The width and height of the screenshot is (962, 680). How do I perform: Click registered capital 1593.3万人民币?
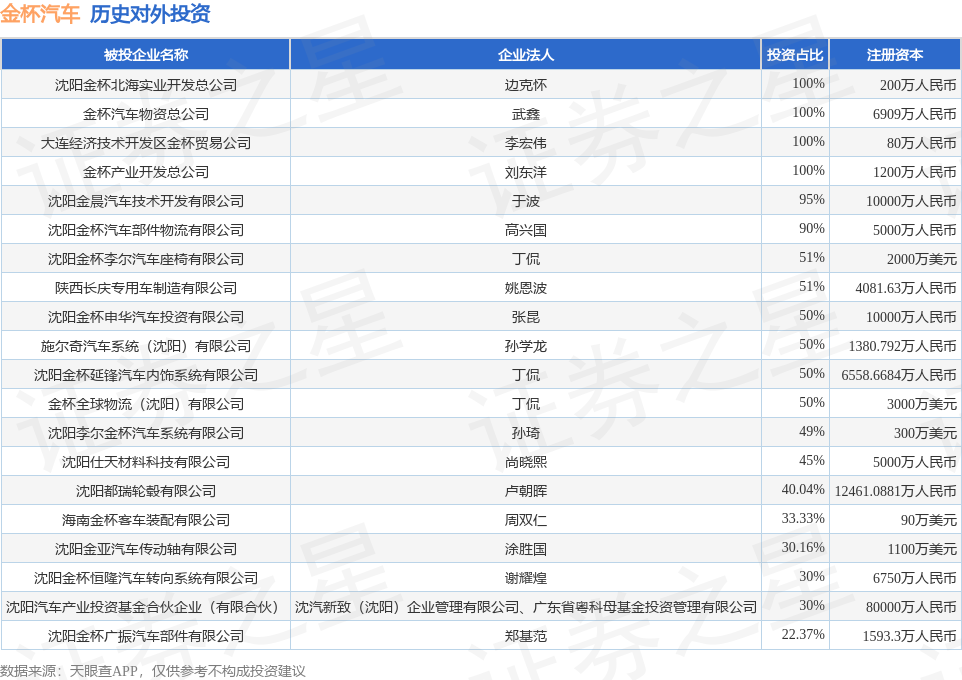[x=910, y=636]
